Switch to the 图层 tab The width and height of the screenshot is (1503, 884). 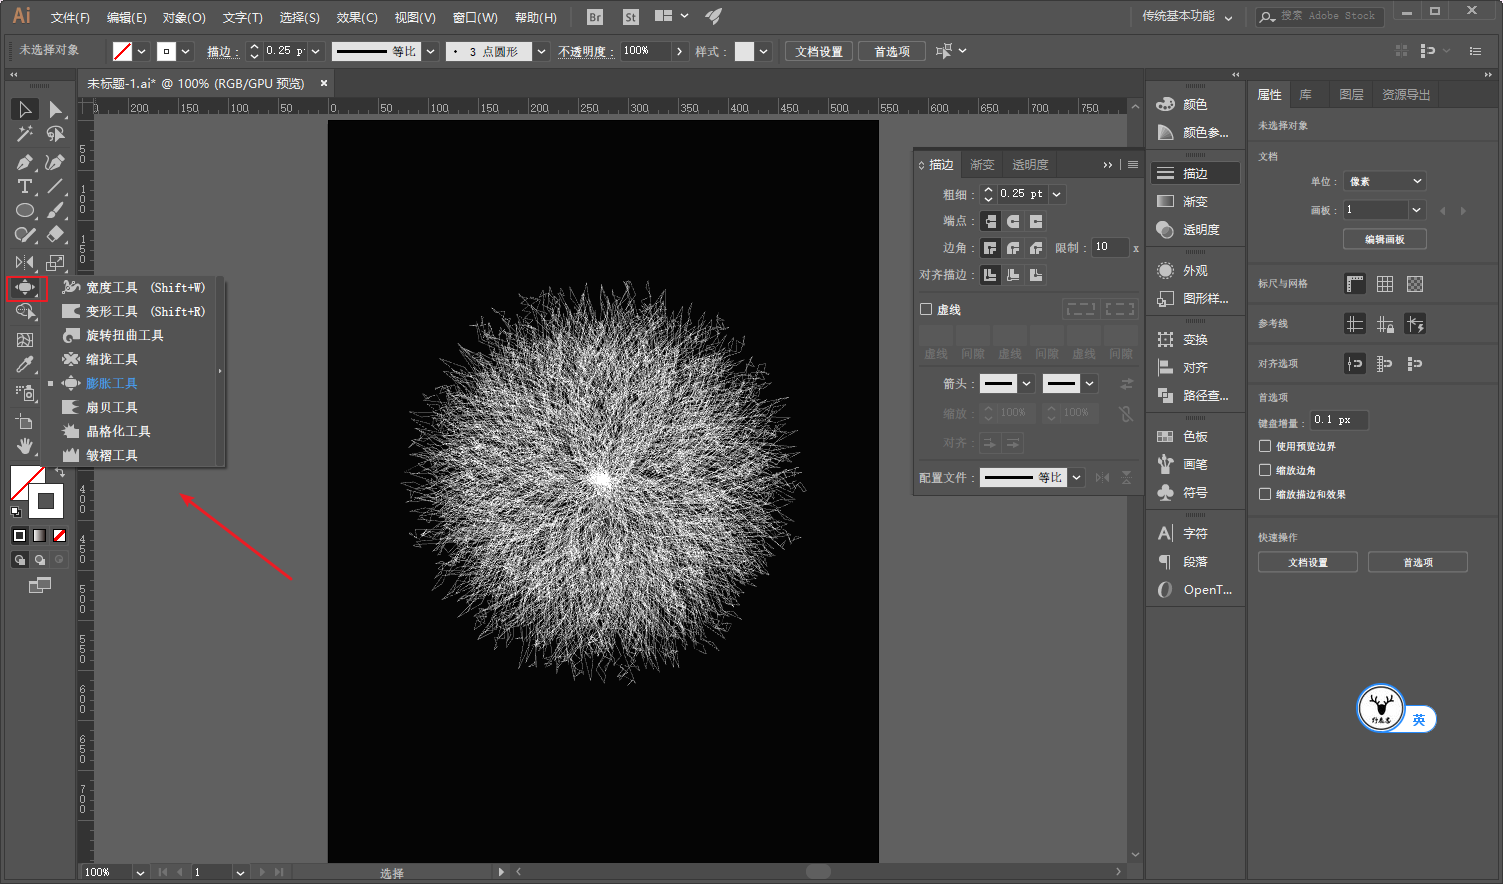click(x=1351, y=94)
